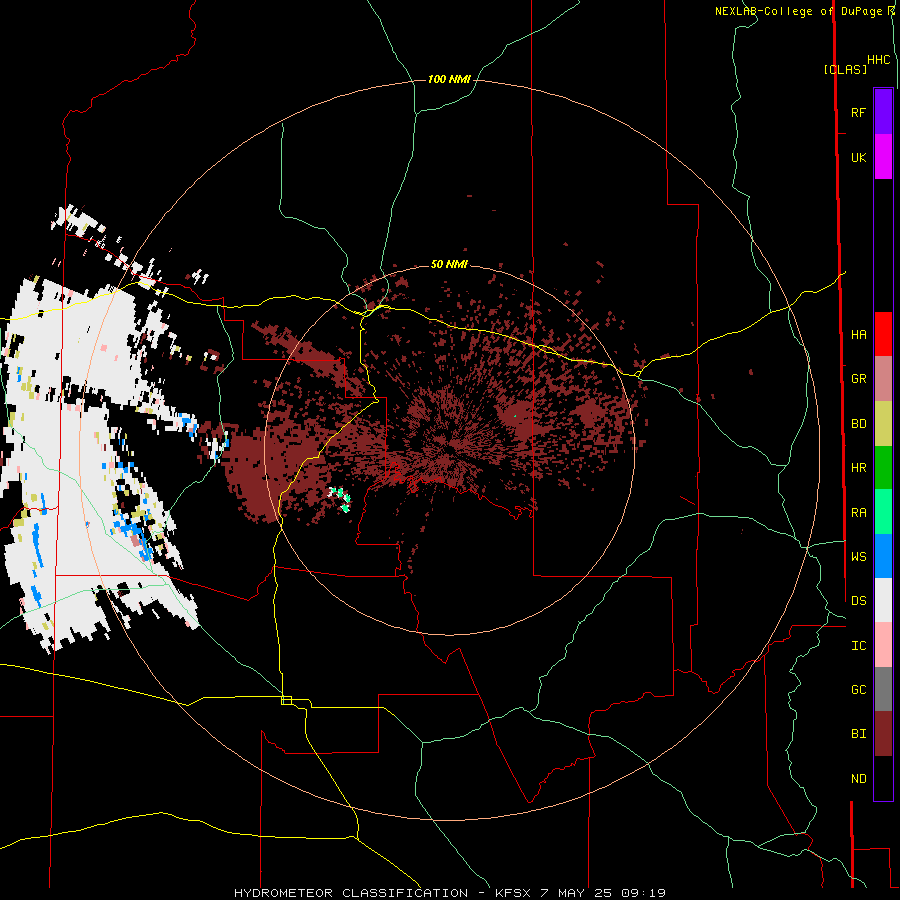Click the blue WS legend swatch
The height and width of the screenshot is (900, 900).
tap(883, 556)
